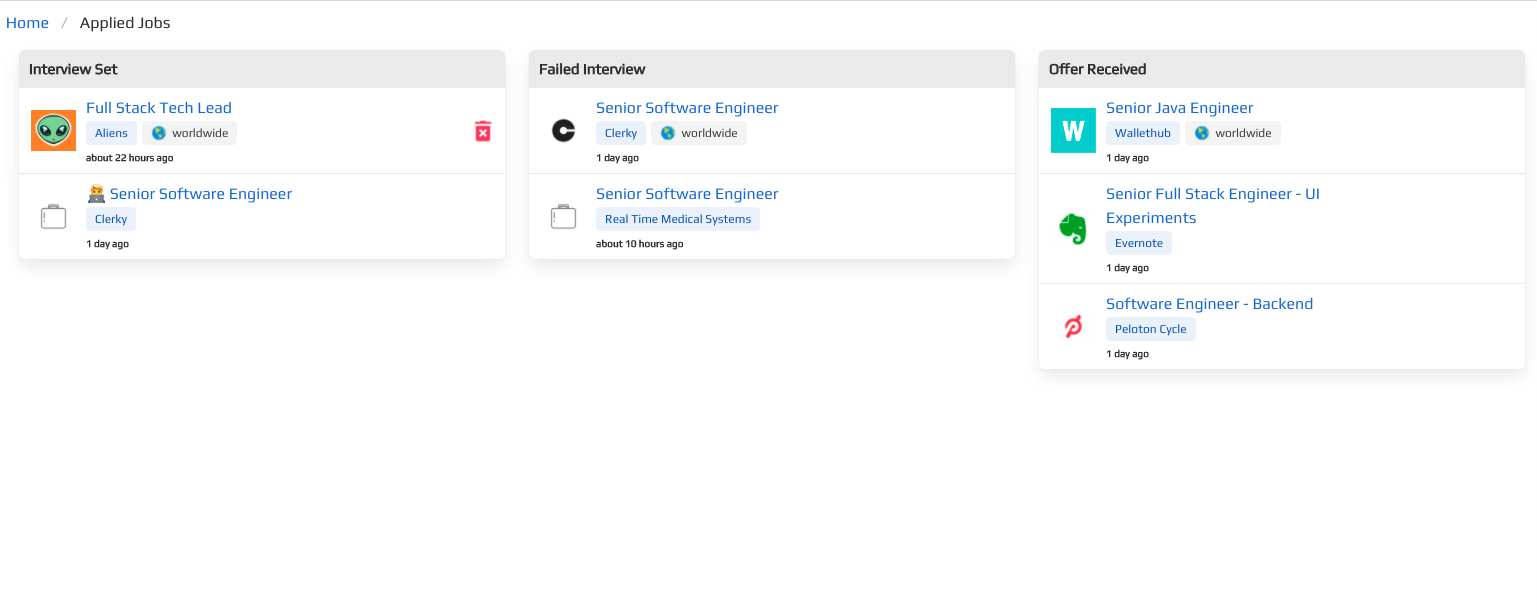Image resolution: width=1537 pixels, height=613 pixels.
Task: Select the Aliens company tag
Action: click(111, 133)
